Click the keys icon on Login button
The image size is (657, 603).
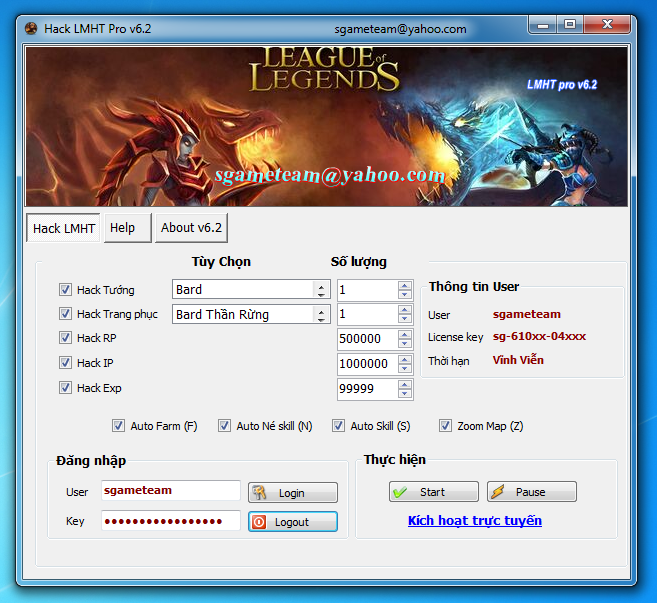pyautogui.click(x=259, y=492)
